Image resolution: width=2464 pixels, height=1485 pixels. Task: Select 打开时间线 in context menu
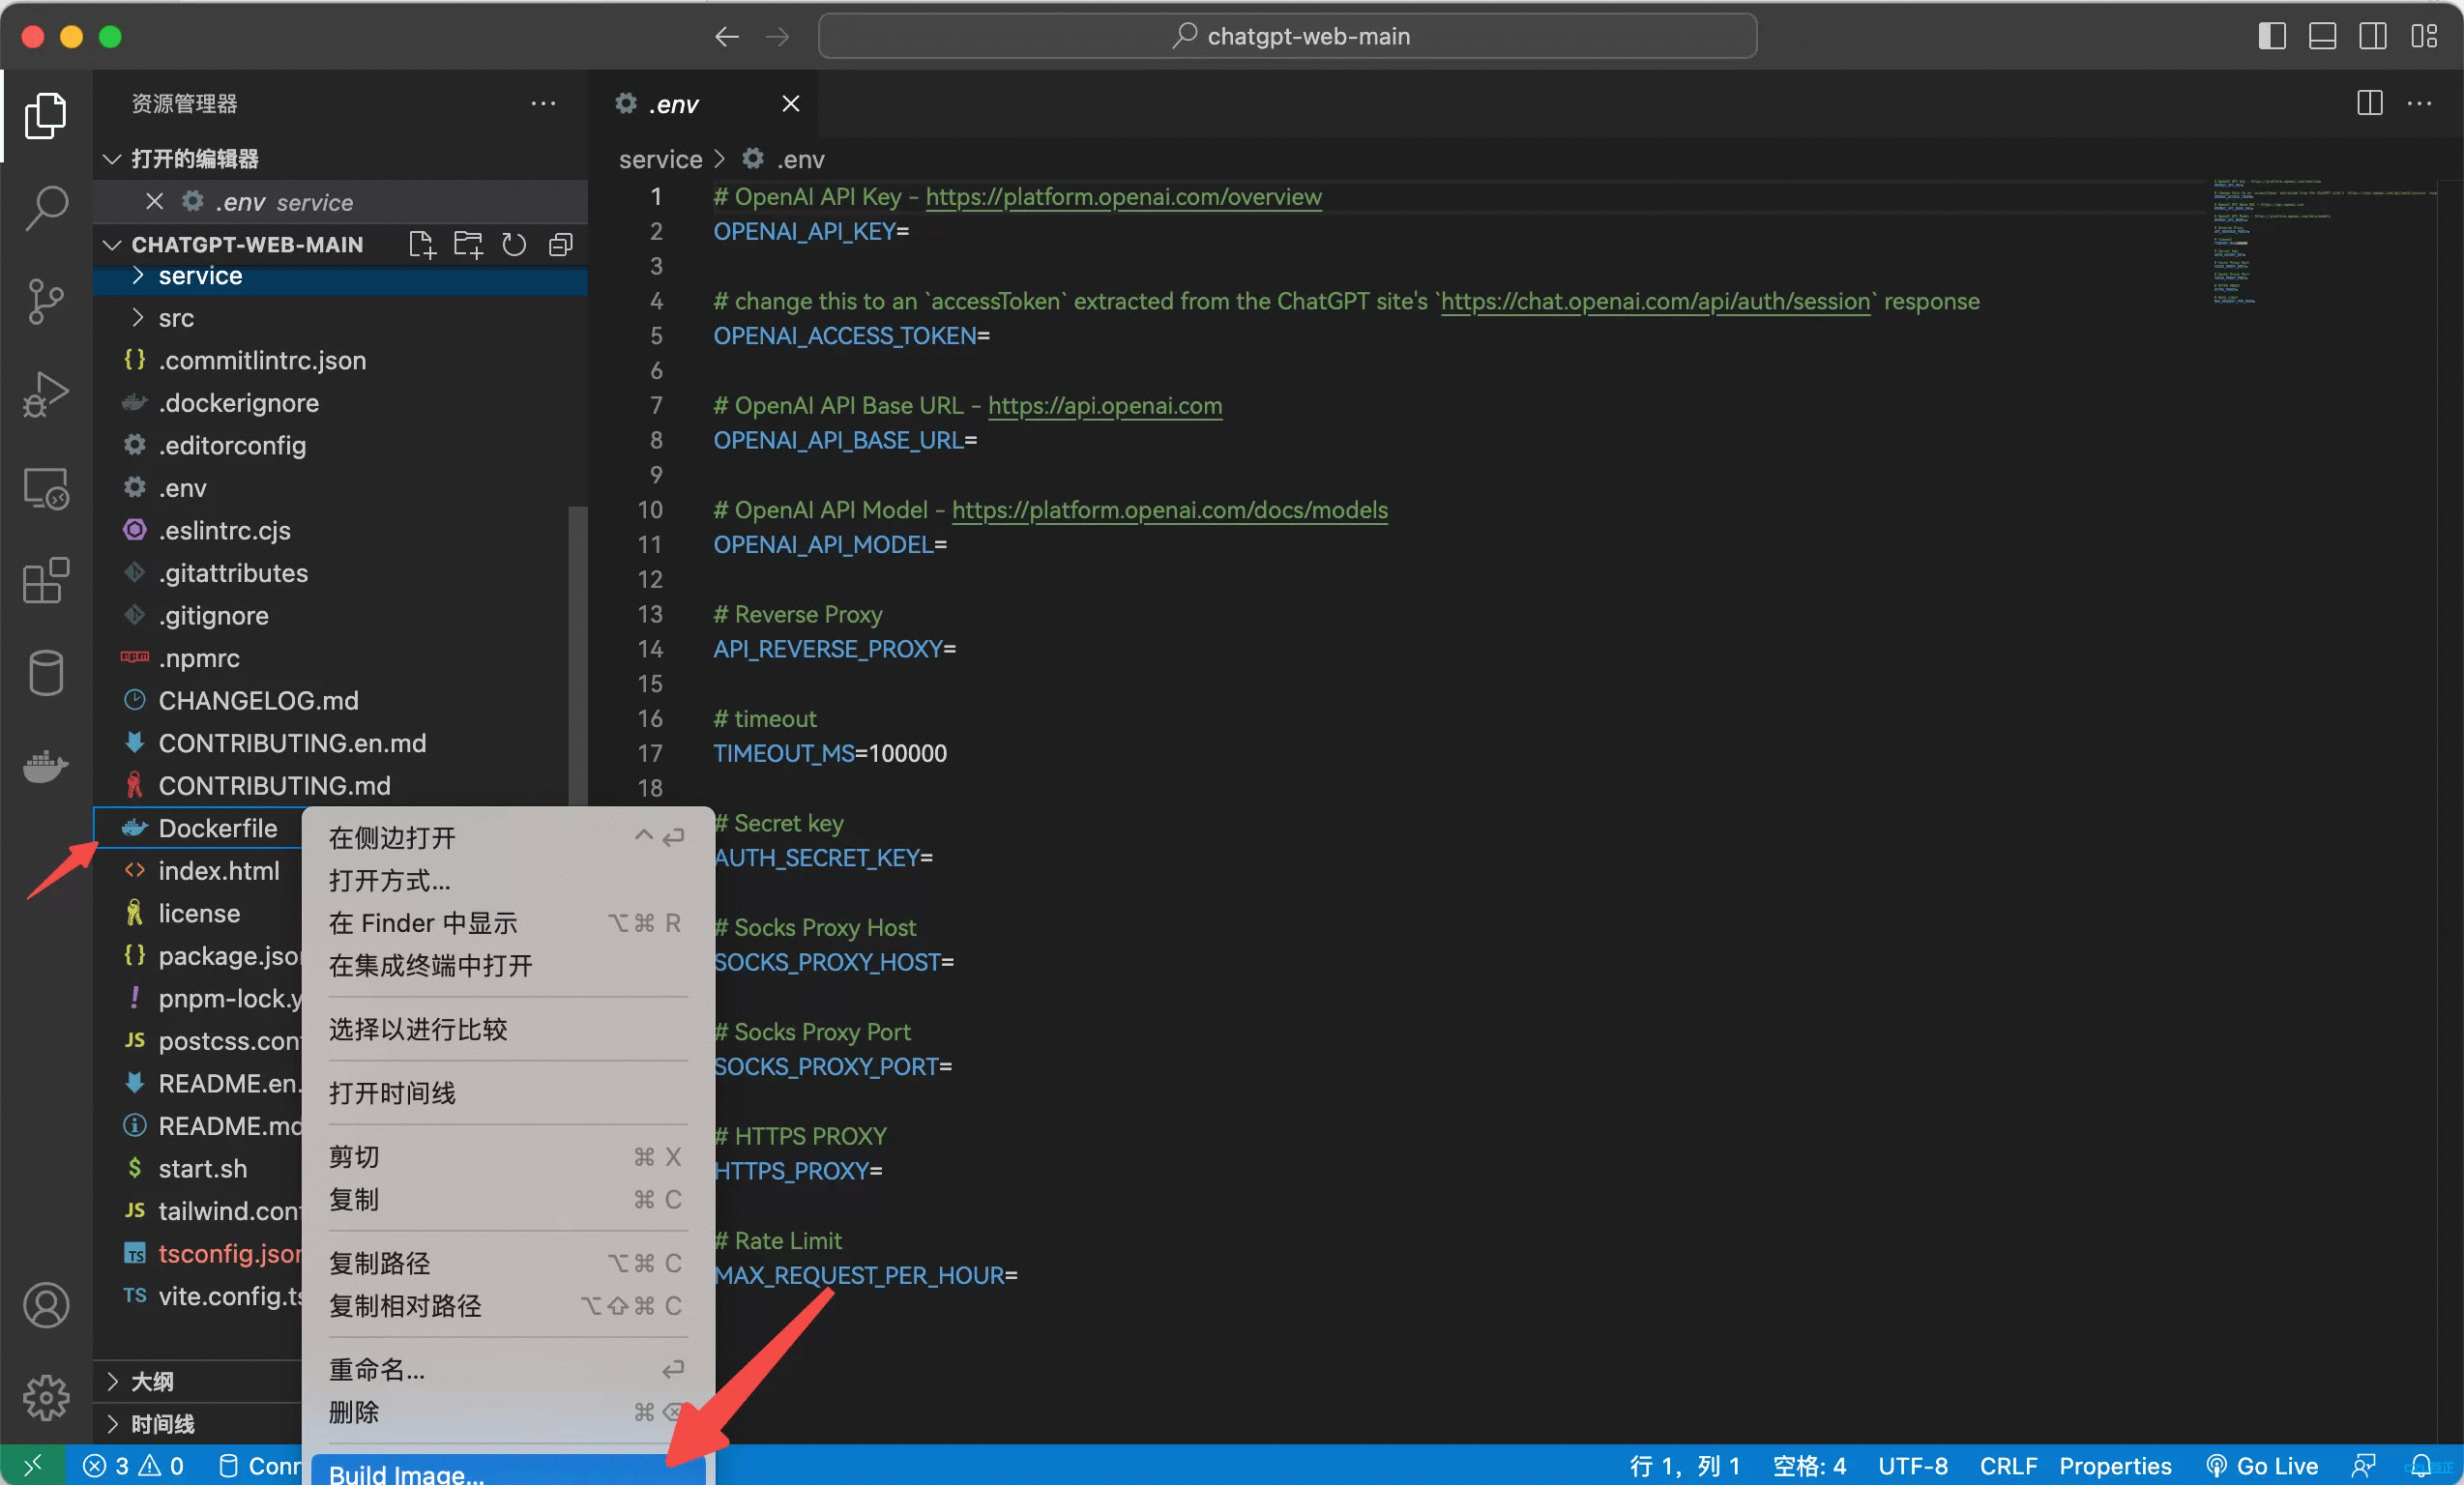(507, 1092)
